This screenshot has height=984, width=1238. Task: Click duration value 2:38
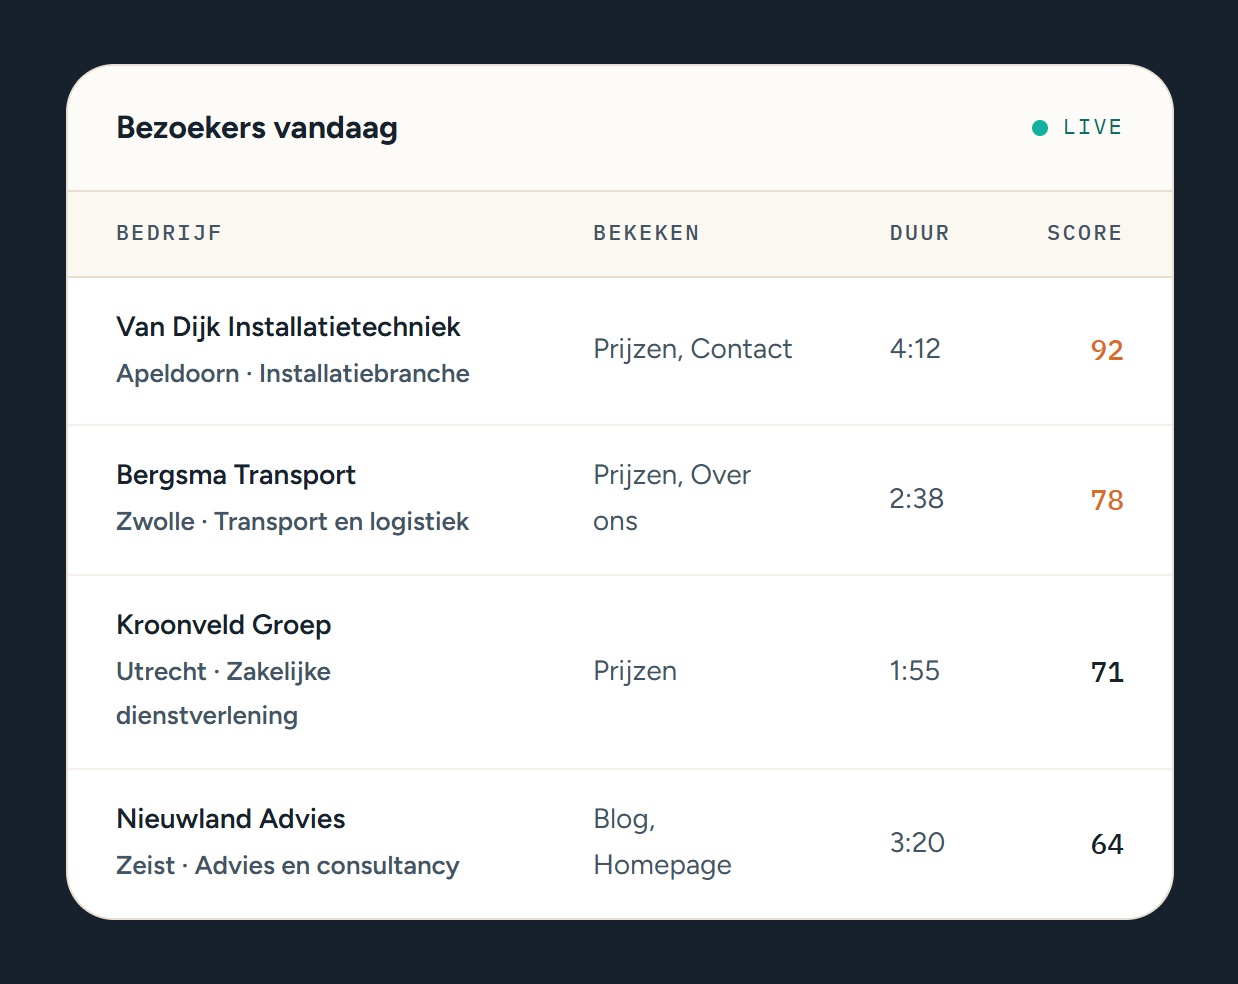click(x=916, y=499)
